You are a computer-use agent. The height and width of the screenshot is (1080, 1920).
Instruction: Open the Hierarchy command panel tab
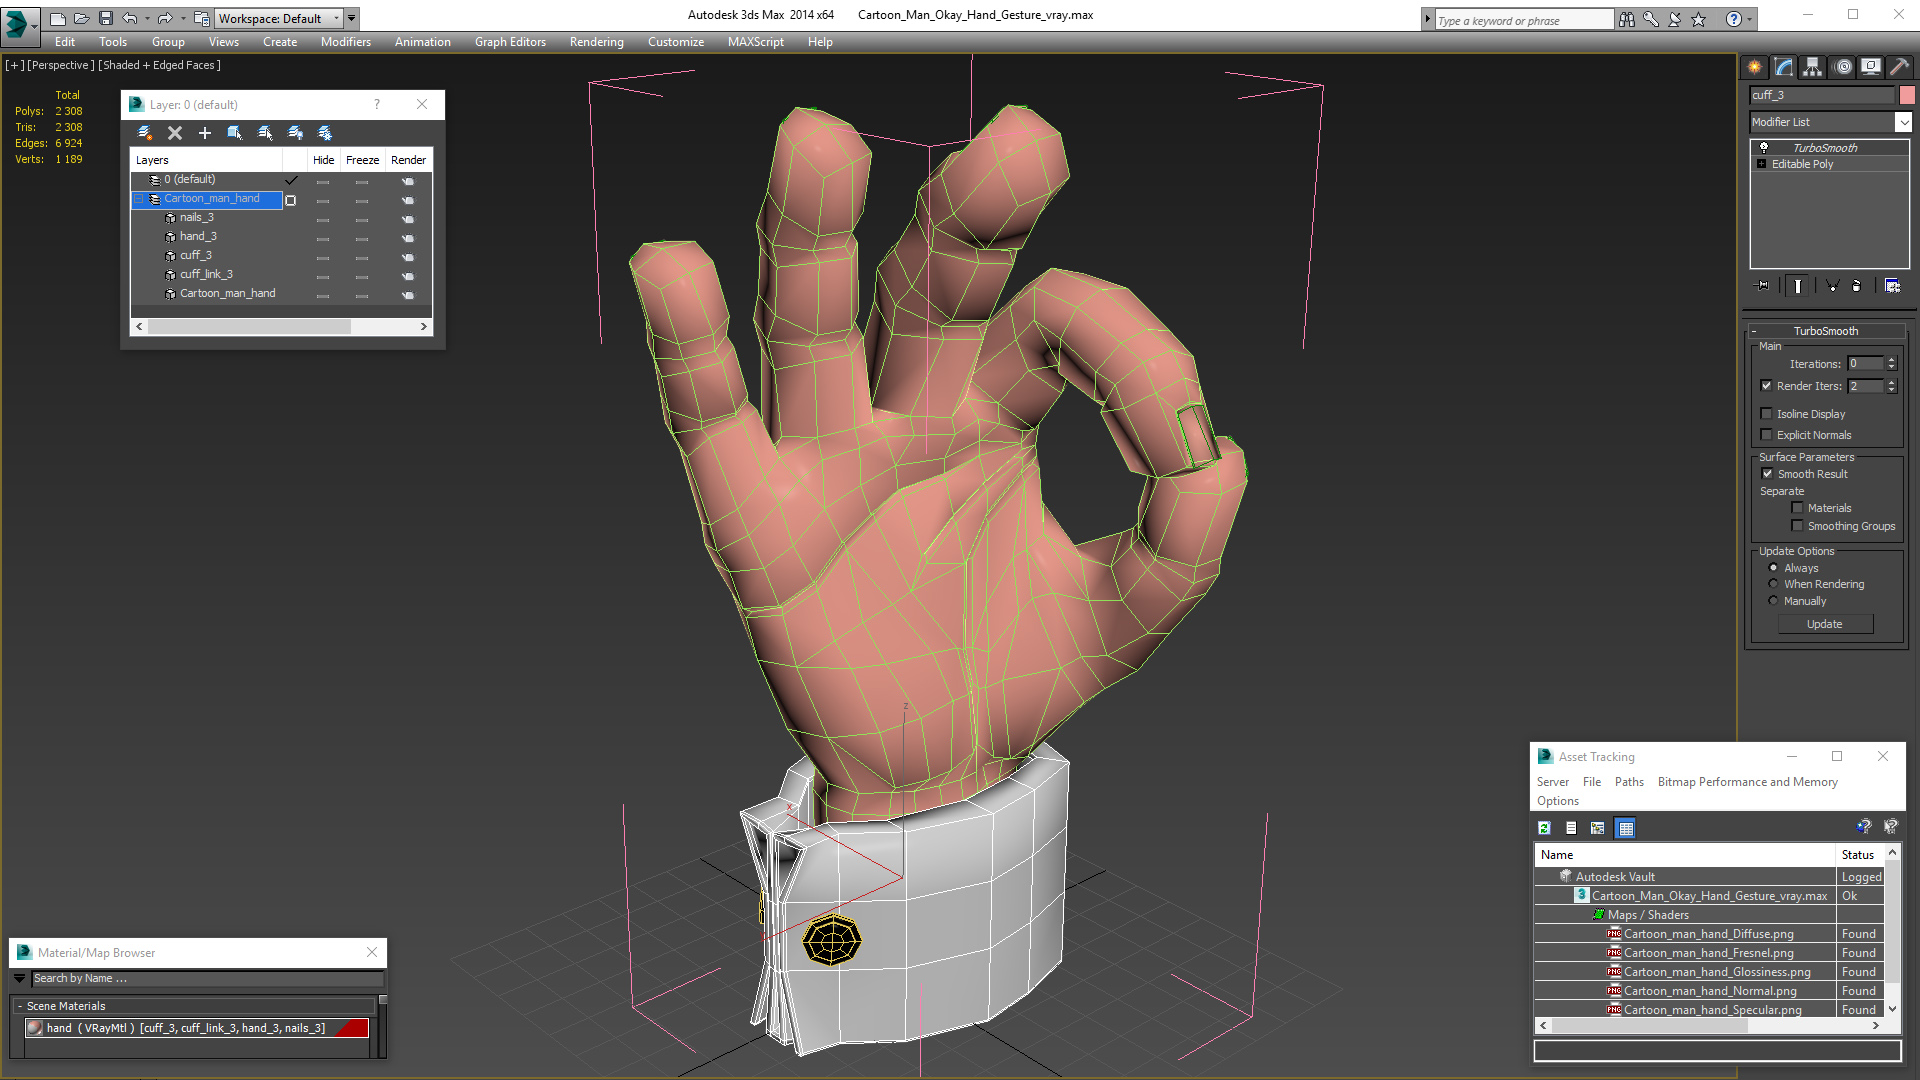(x=1812, y=67)
